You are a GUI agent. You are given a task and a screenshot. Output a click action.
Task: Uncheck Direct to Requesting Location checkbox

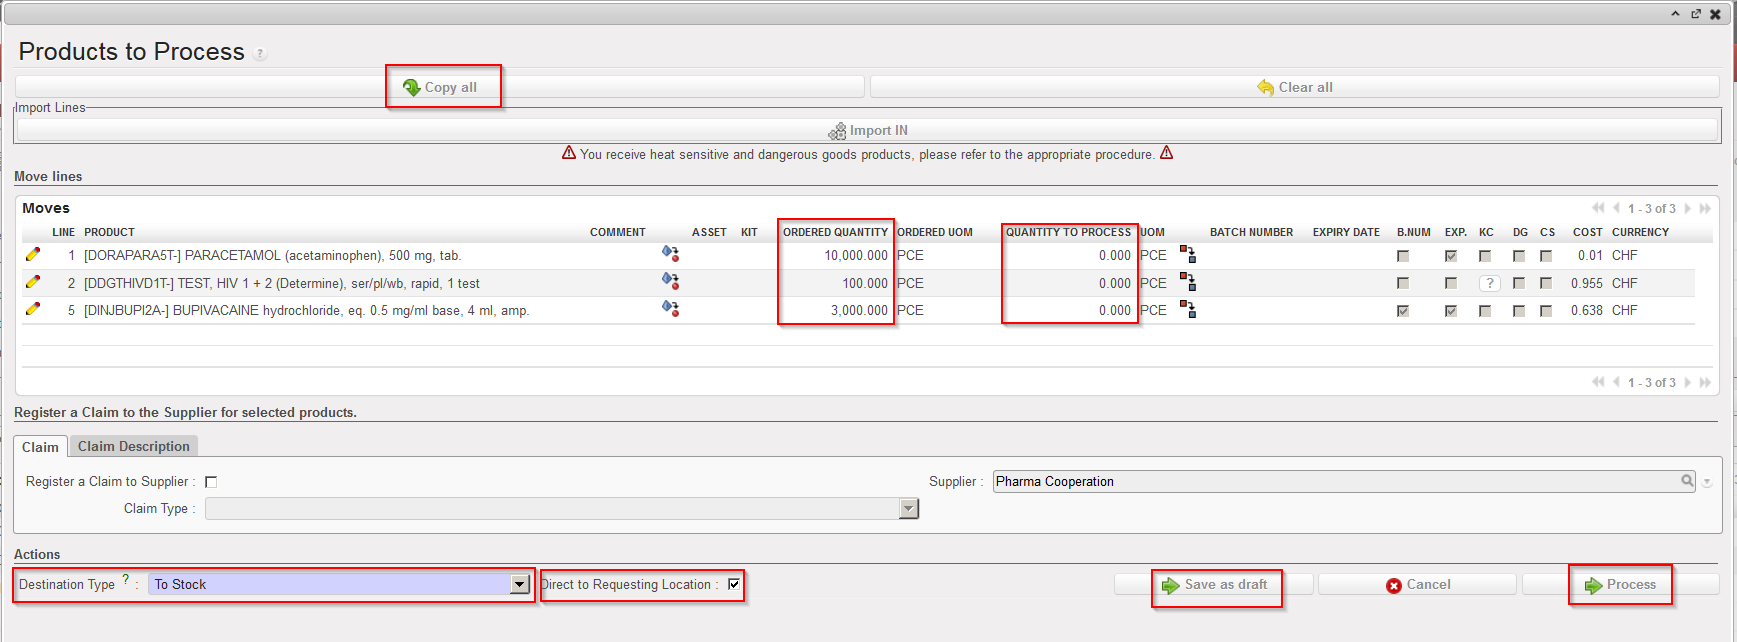734,584
